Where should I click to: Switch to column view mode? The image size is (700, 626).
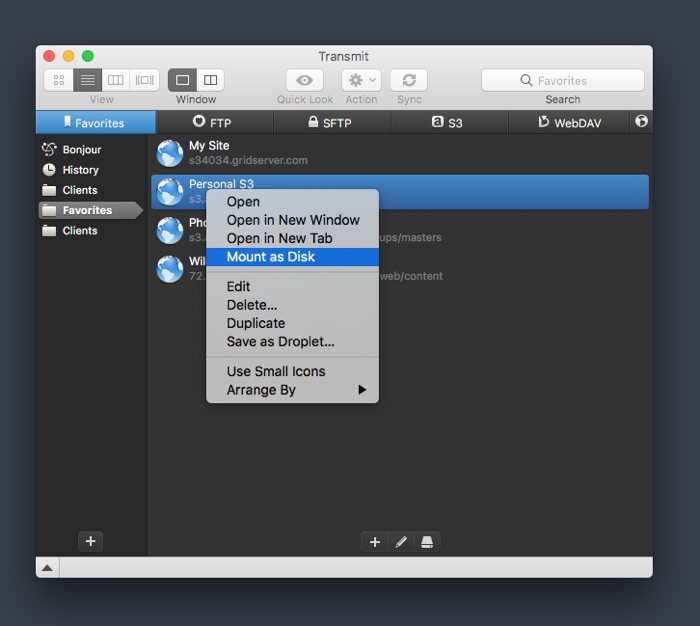[x=116, y=80]
